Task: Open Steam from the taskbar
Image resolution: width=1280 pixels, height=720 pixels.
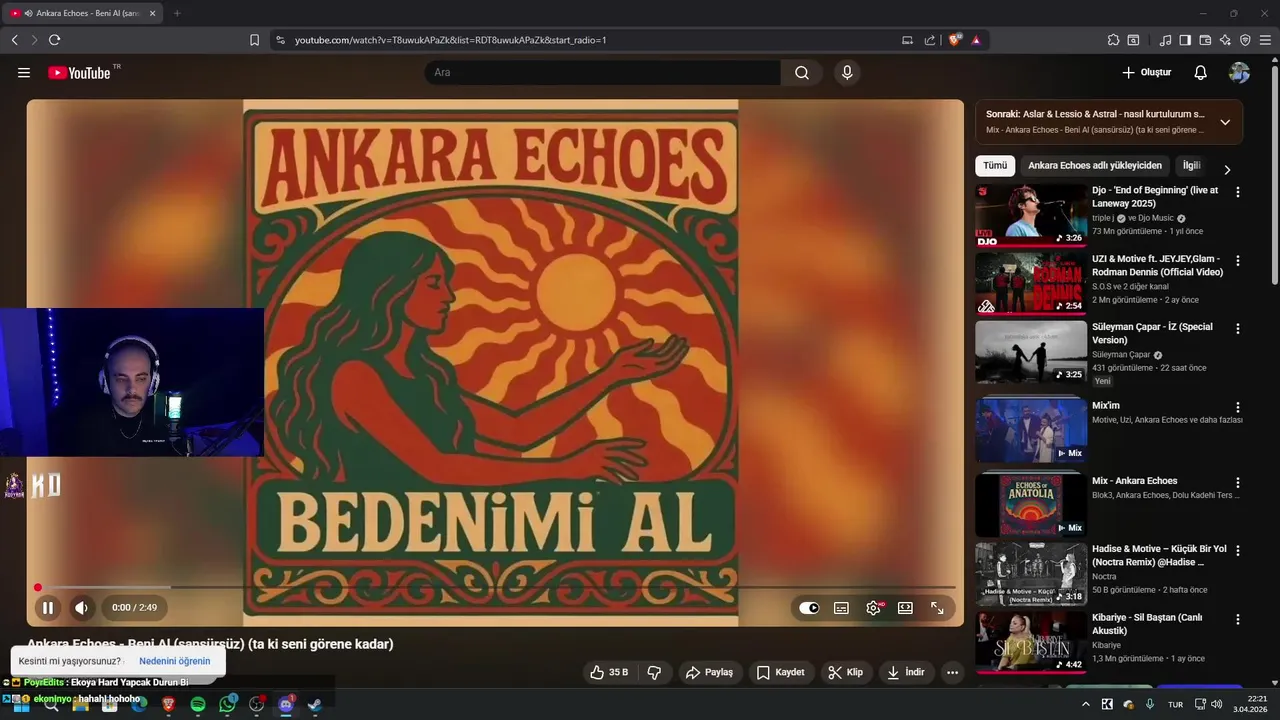Action: pyautogui.click(x=315, y=705)
